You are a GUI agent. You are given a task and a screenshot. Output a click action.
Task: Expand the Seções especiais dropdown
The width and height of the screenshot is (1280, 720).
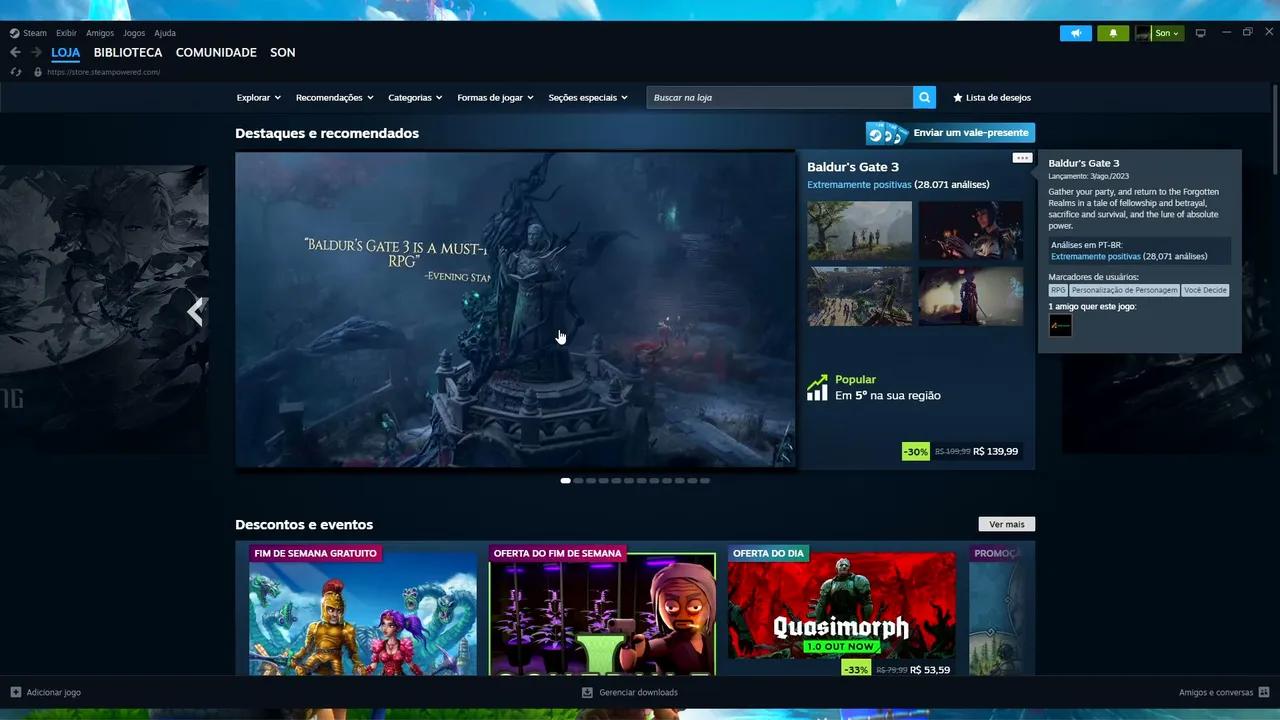tap(588, 97)
